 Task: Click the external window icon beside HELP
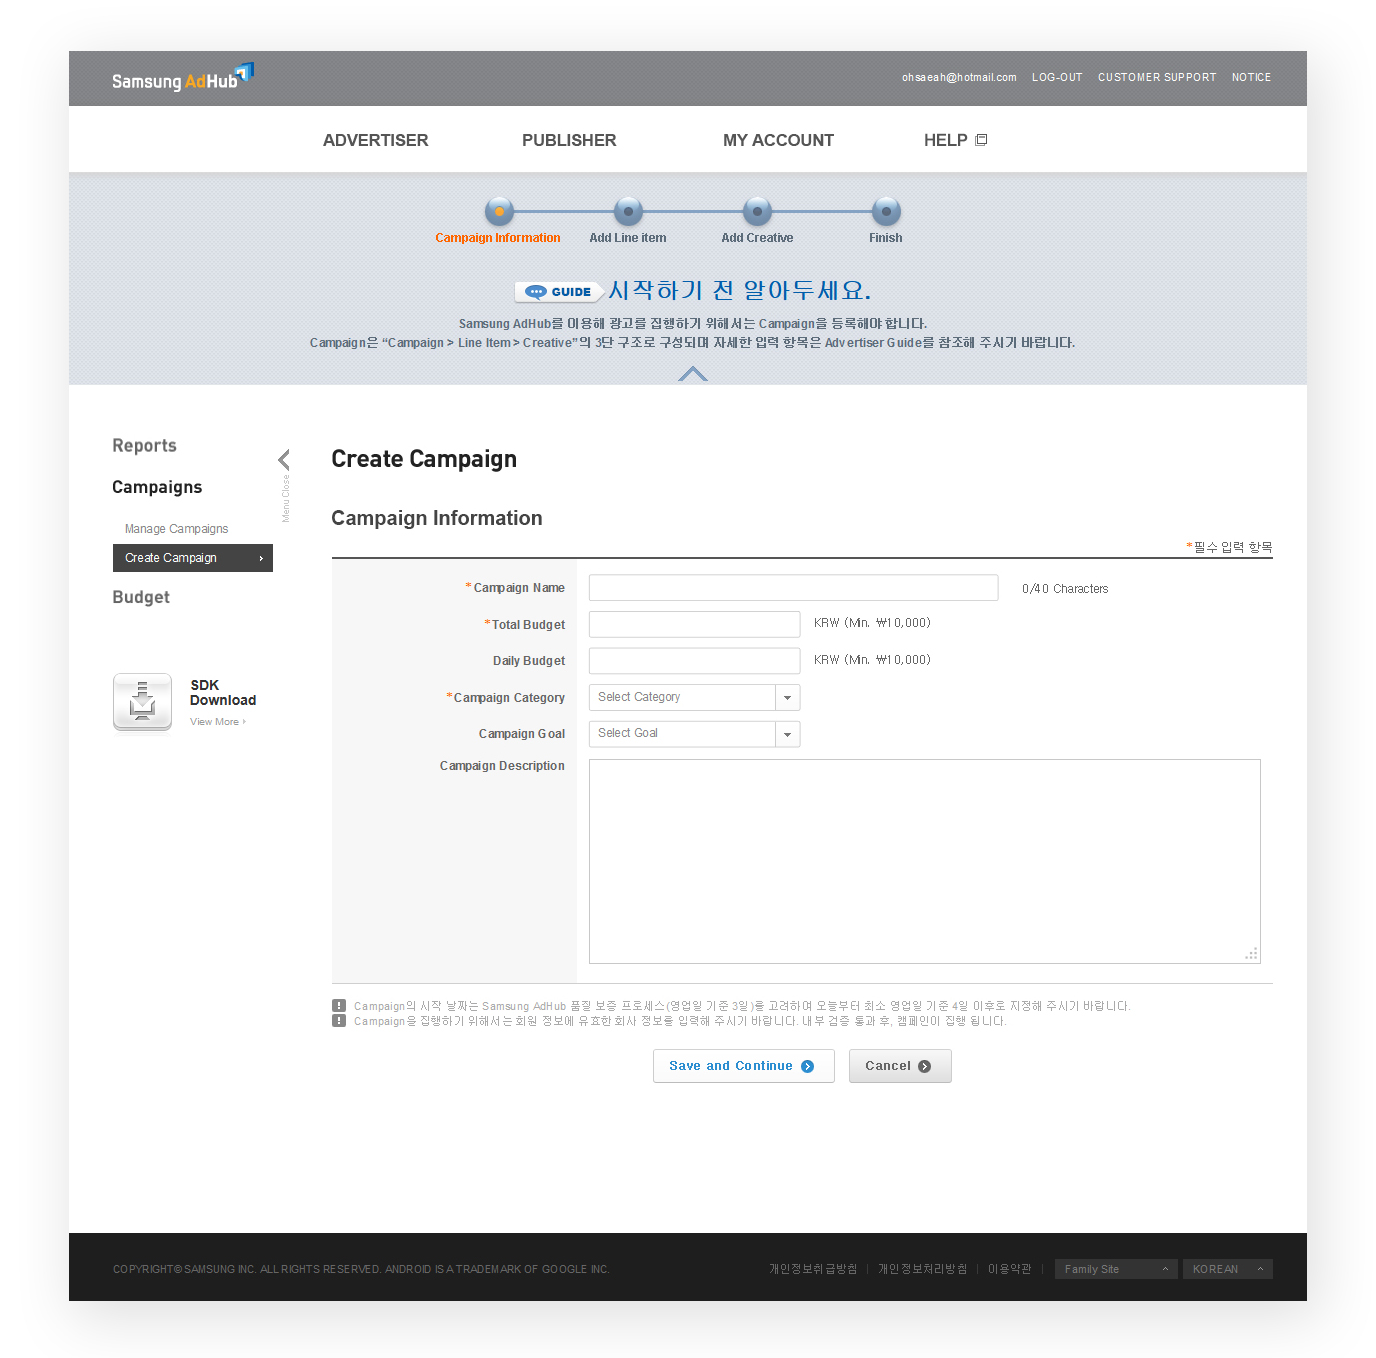coord(981,140)
